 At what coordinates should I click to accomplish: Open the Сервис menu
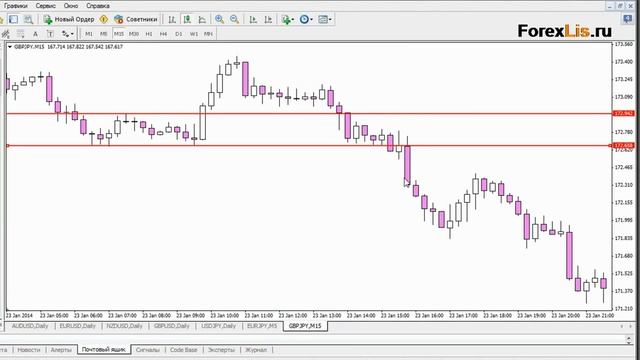coord(45,6)
